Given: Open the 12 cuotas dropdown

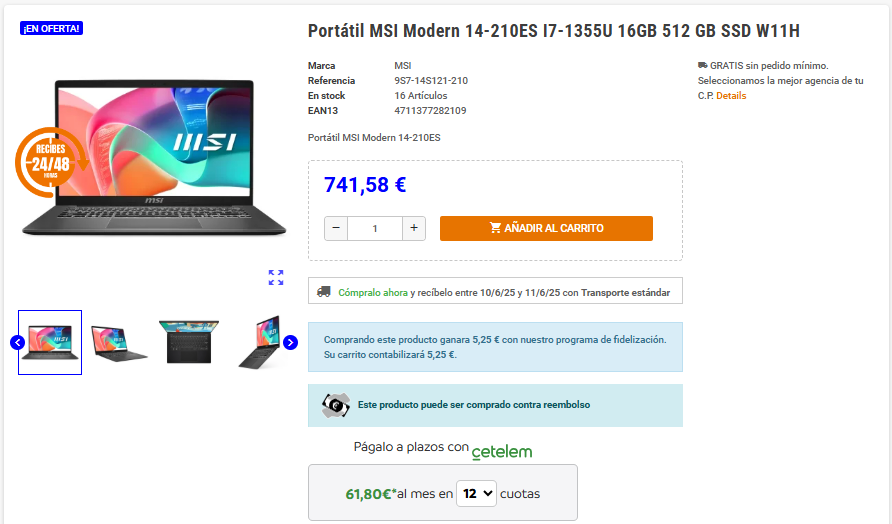Looking at the screenshot, I should coord(477,493).
